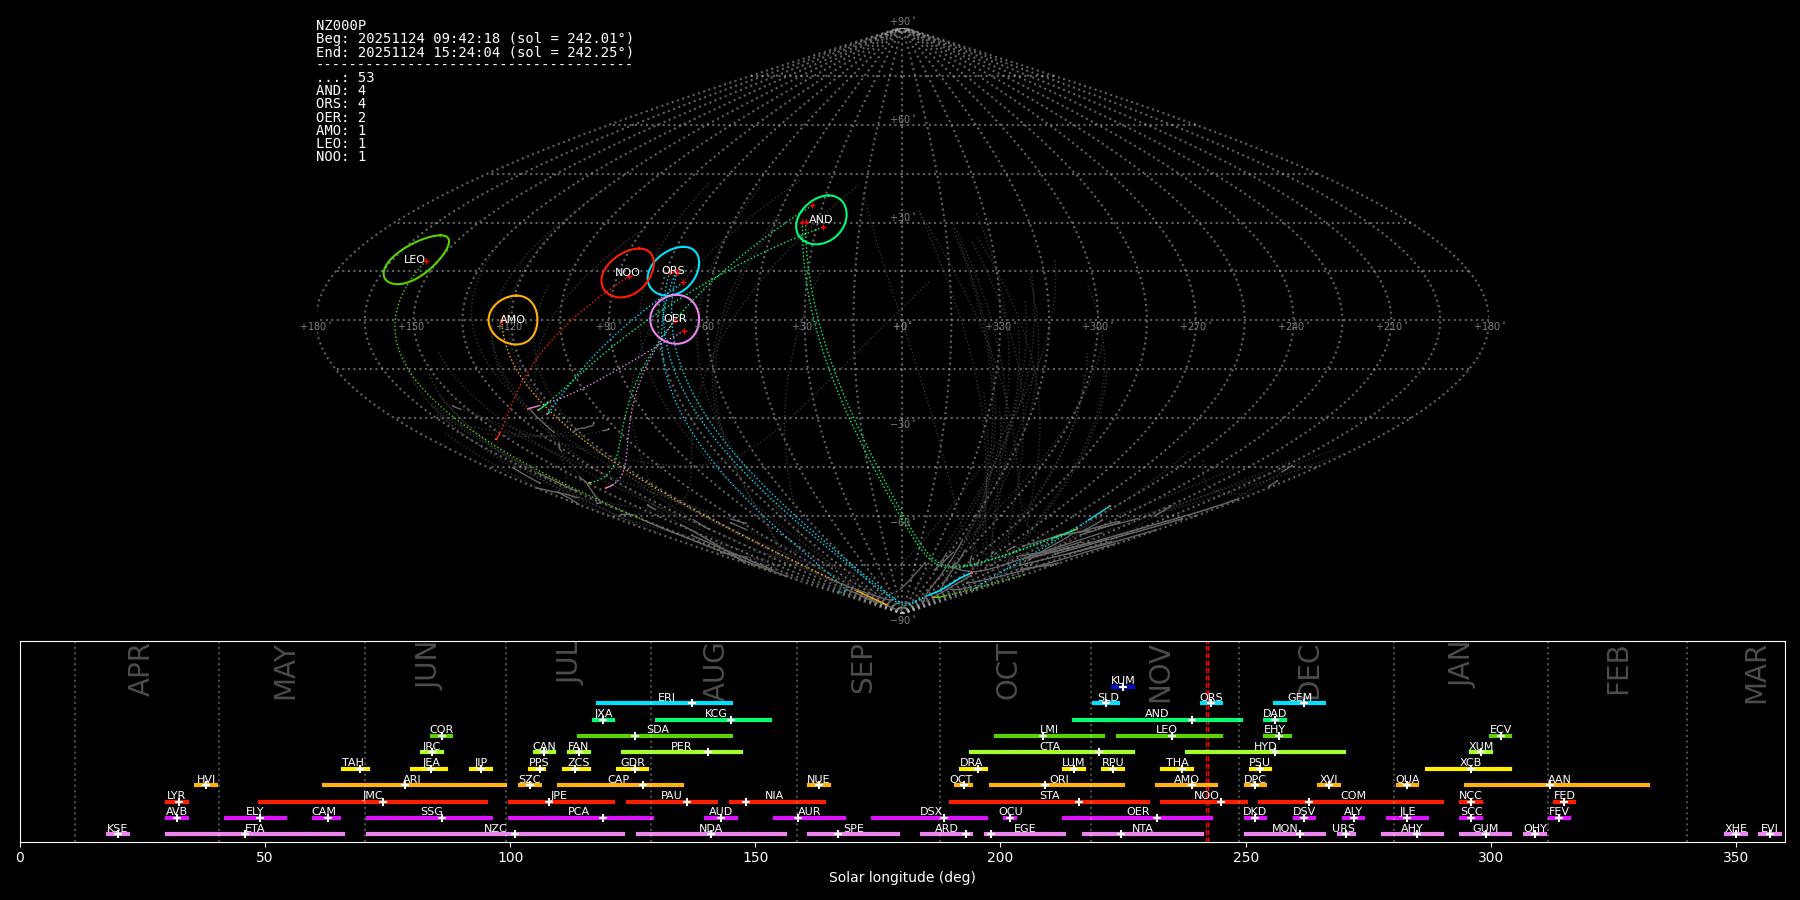
Task: Click the QUA label in the timeline
Action: (1408, 780)
